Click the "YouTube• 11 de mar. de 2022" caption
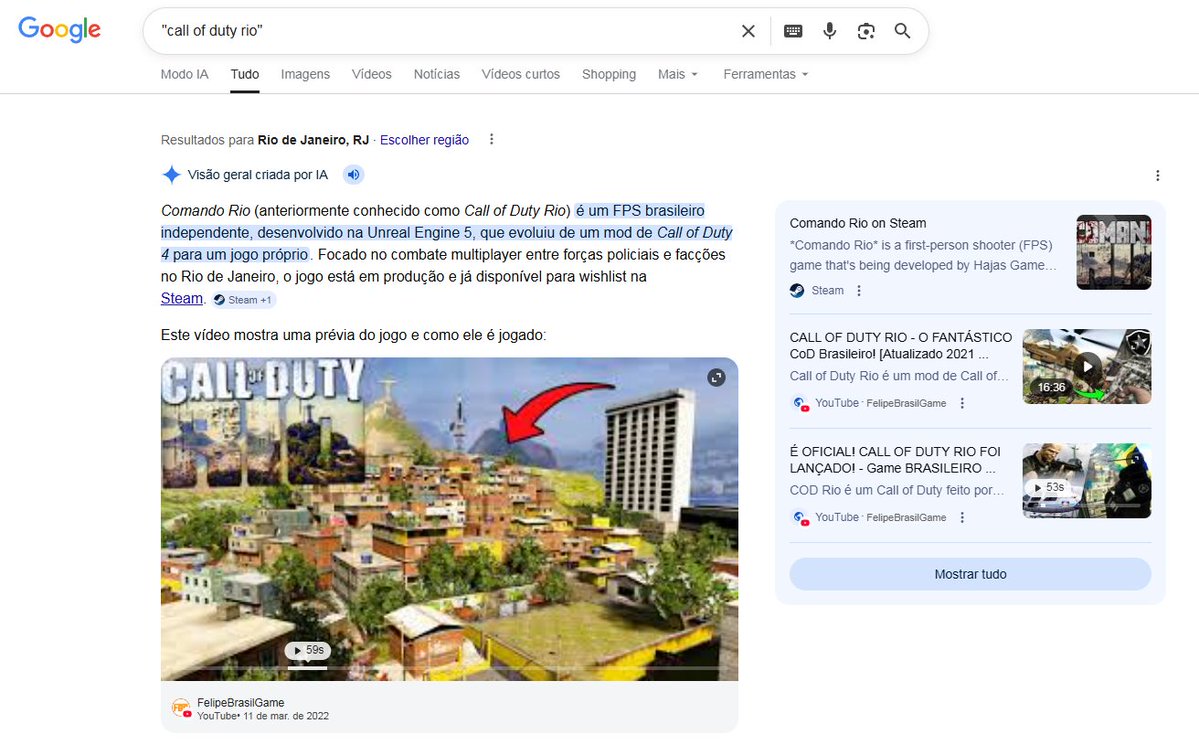The image size is (1199, 745). click(263, 716)
